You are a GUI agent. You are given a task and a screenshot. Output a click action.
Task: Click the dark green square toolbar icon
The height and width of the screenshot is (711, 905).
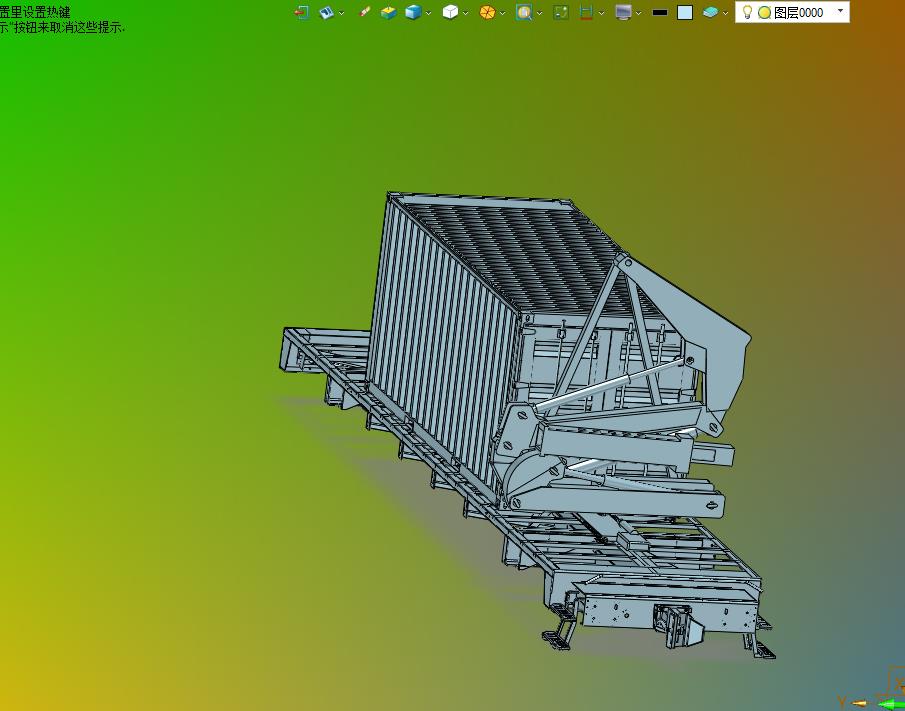click(561, 12)
